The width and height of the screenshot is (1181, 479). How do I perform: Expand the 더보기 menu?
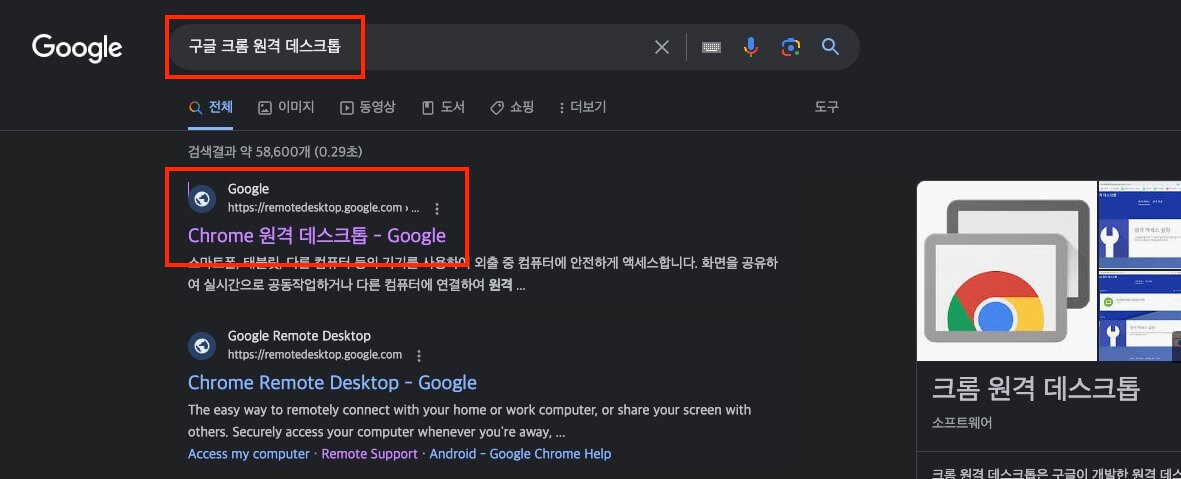pos(582,108)
